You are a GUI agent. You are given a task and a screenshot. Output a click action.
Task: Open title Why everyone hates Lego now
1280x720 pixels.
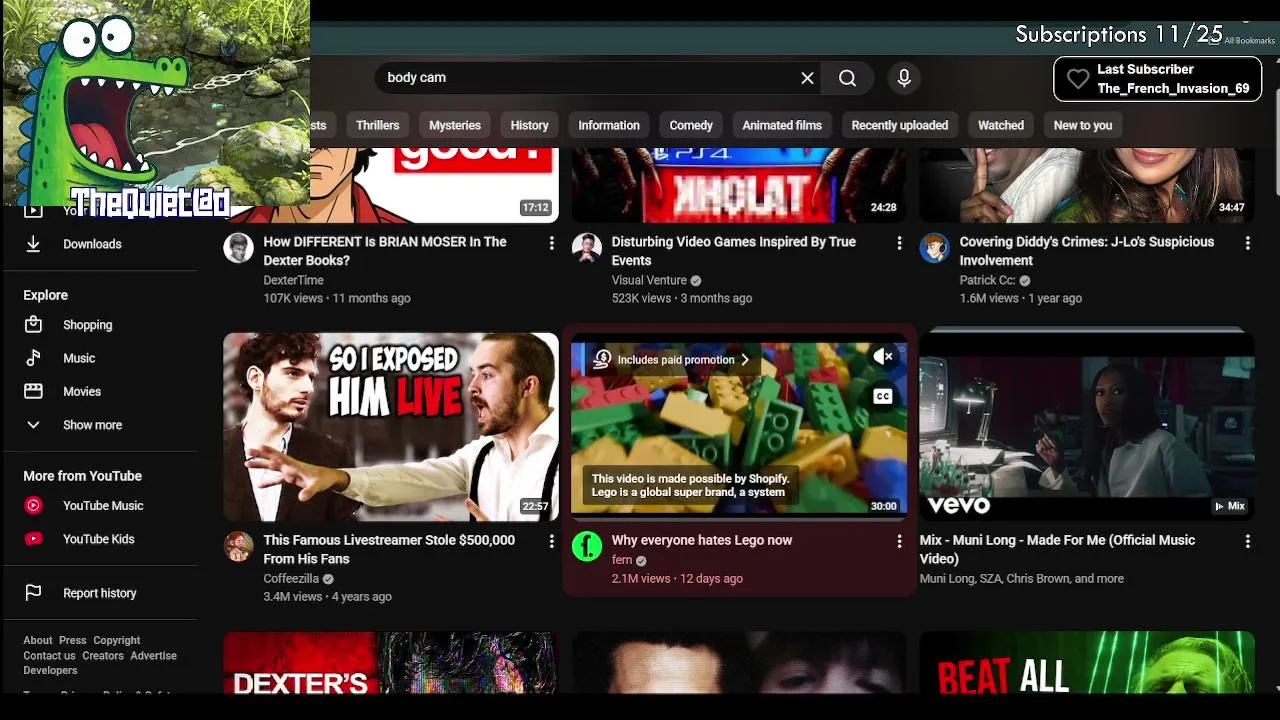tap(702, 540)
